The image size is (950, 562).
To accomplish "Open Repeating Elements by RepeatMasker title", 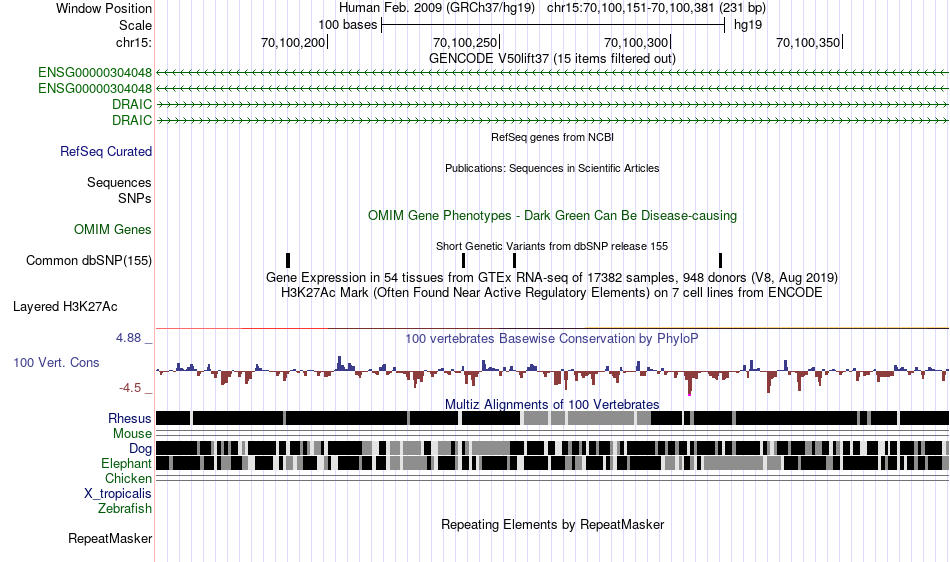I will click(552, 524).
